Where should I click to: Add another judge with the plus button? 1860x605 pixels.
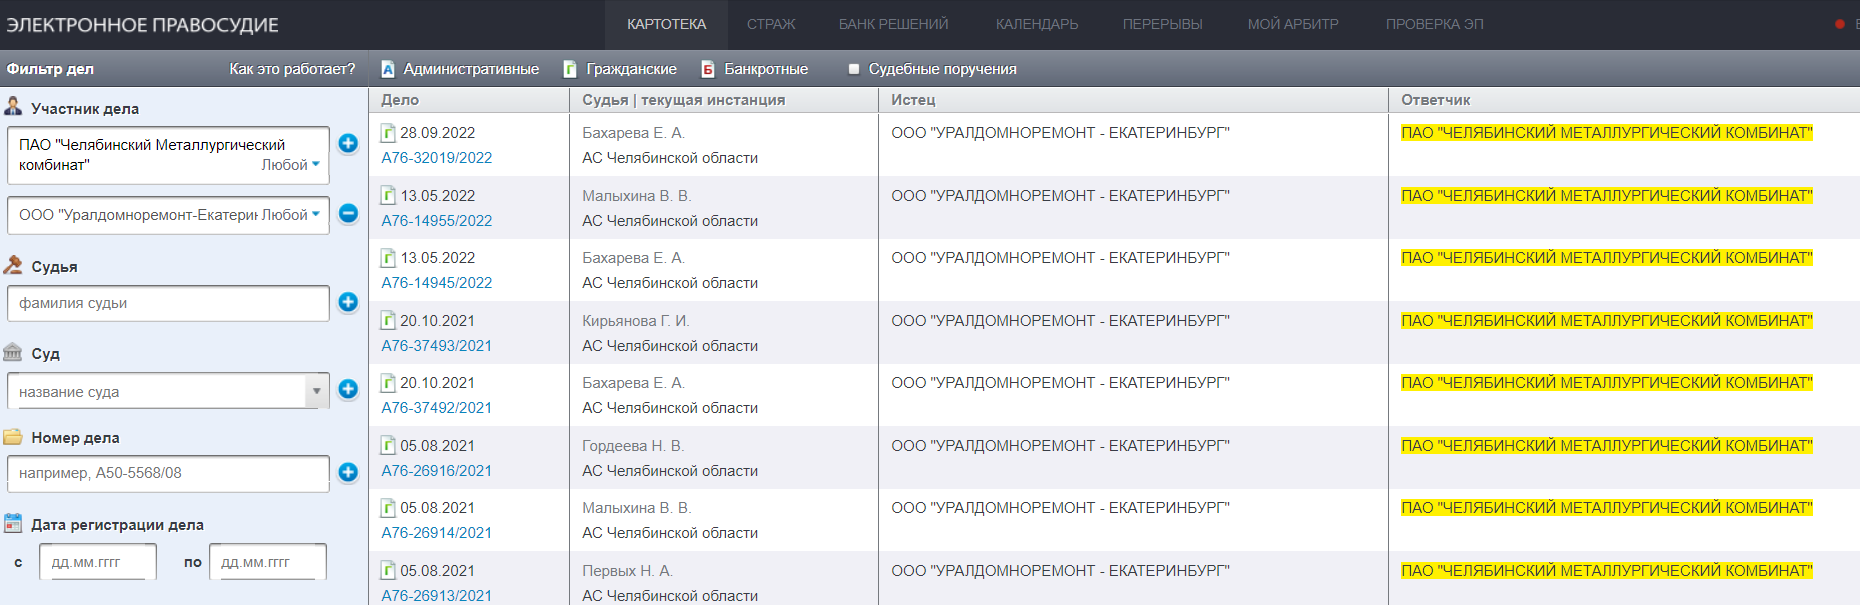tap(348, 302)
